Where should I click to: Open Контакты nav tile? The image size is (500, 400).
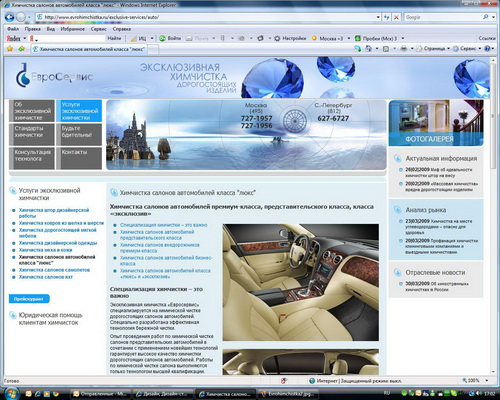coord(79,158)
